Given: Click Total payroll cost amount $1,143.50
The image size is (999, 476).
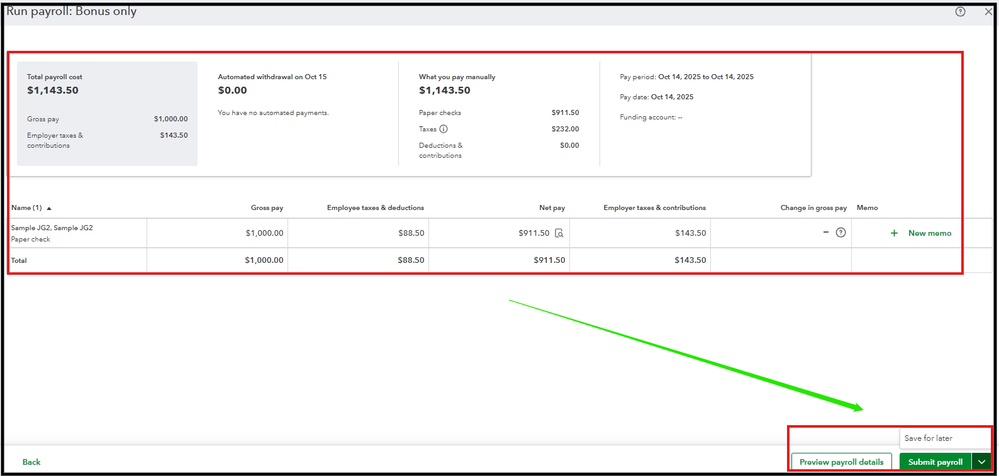Looking at the screenshot, I should [x=52, y=90].
